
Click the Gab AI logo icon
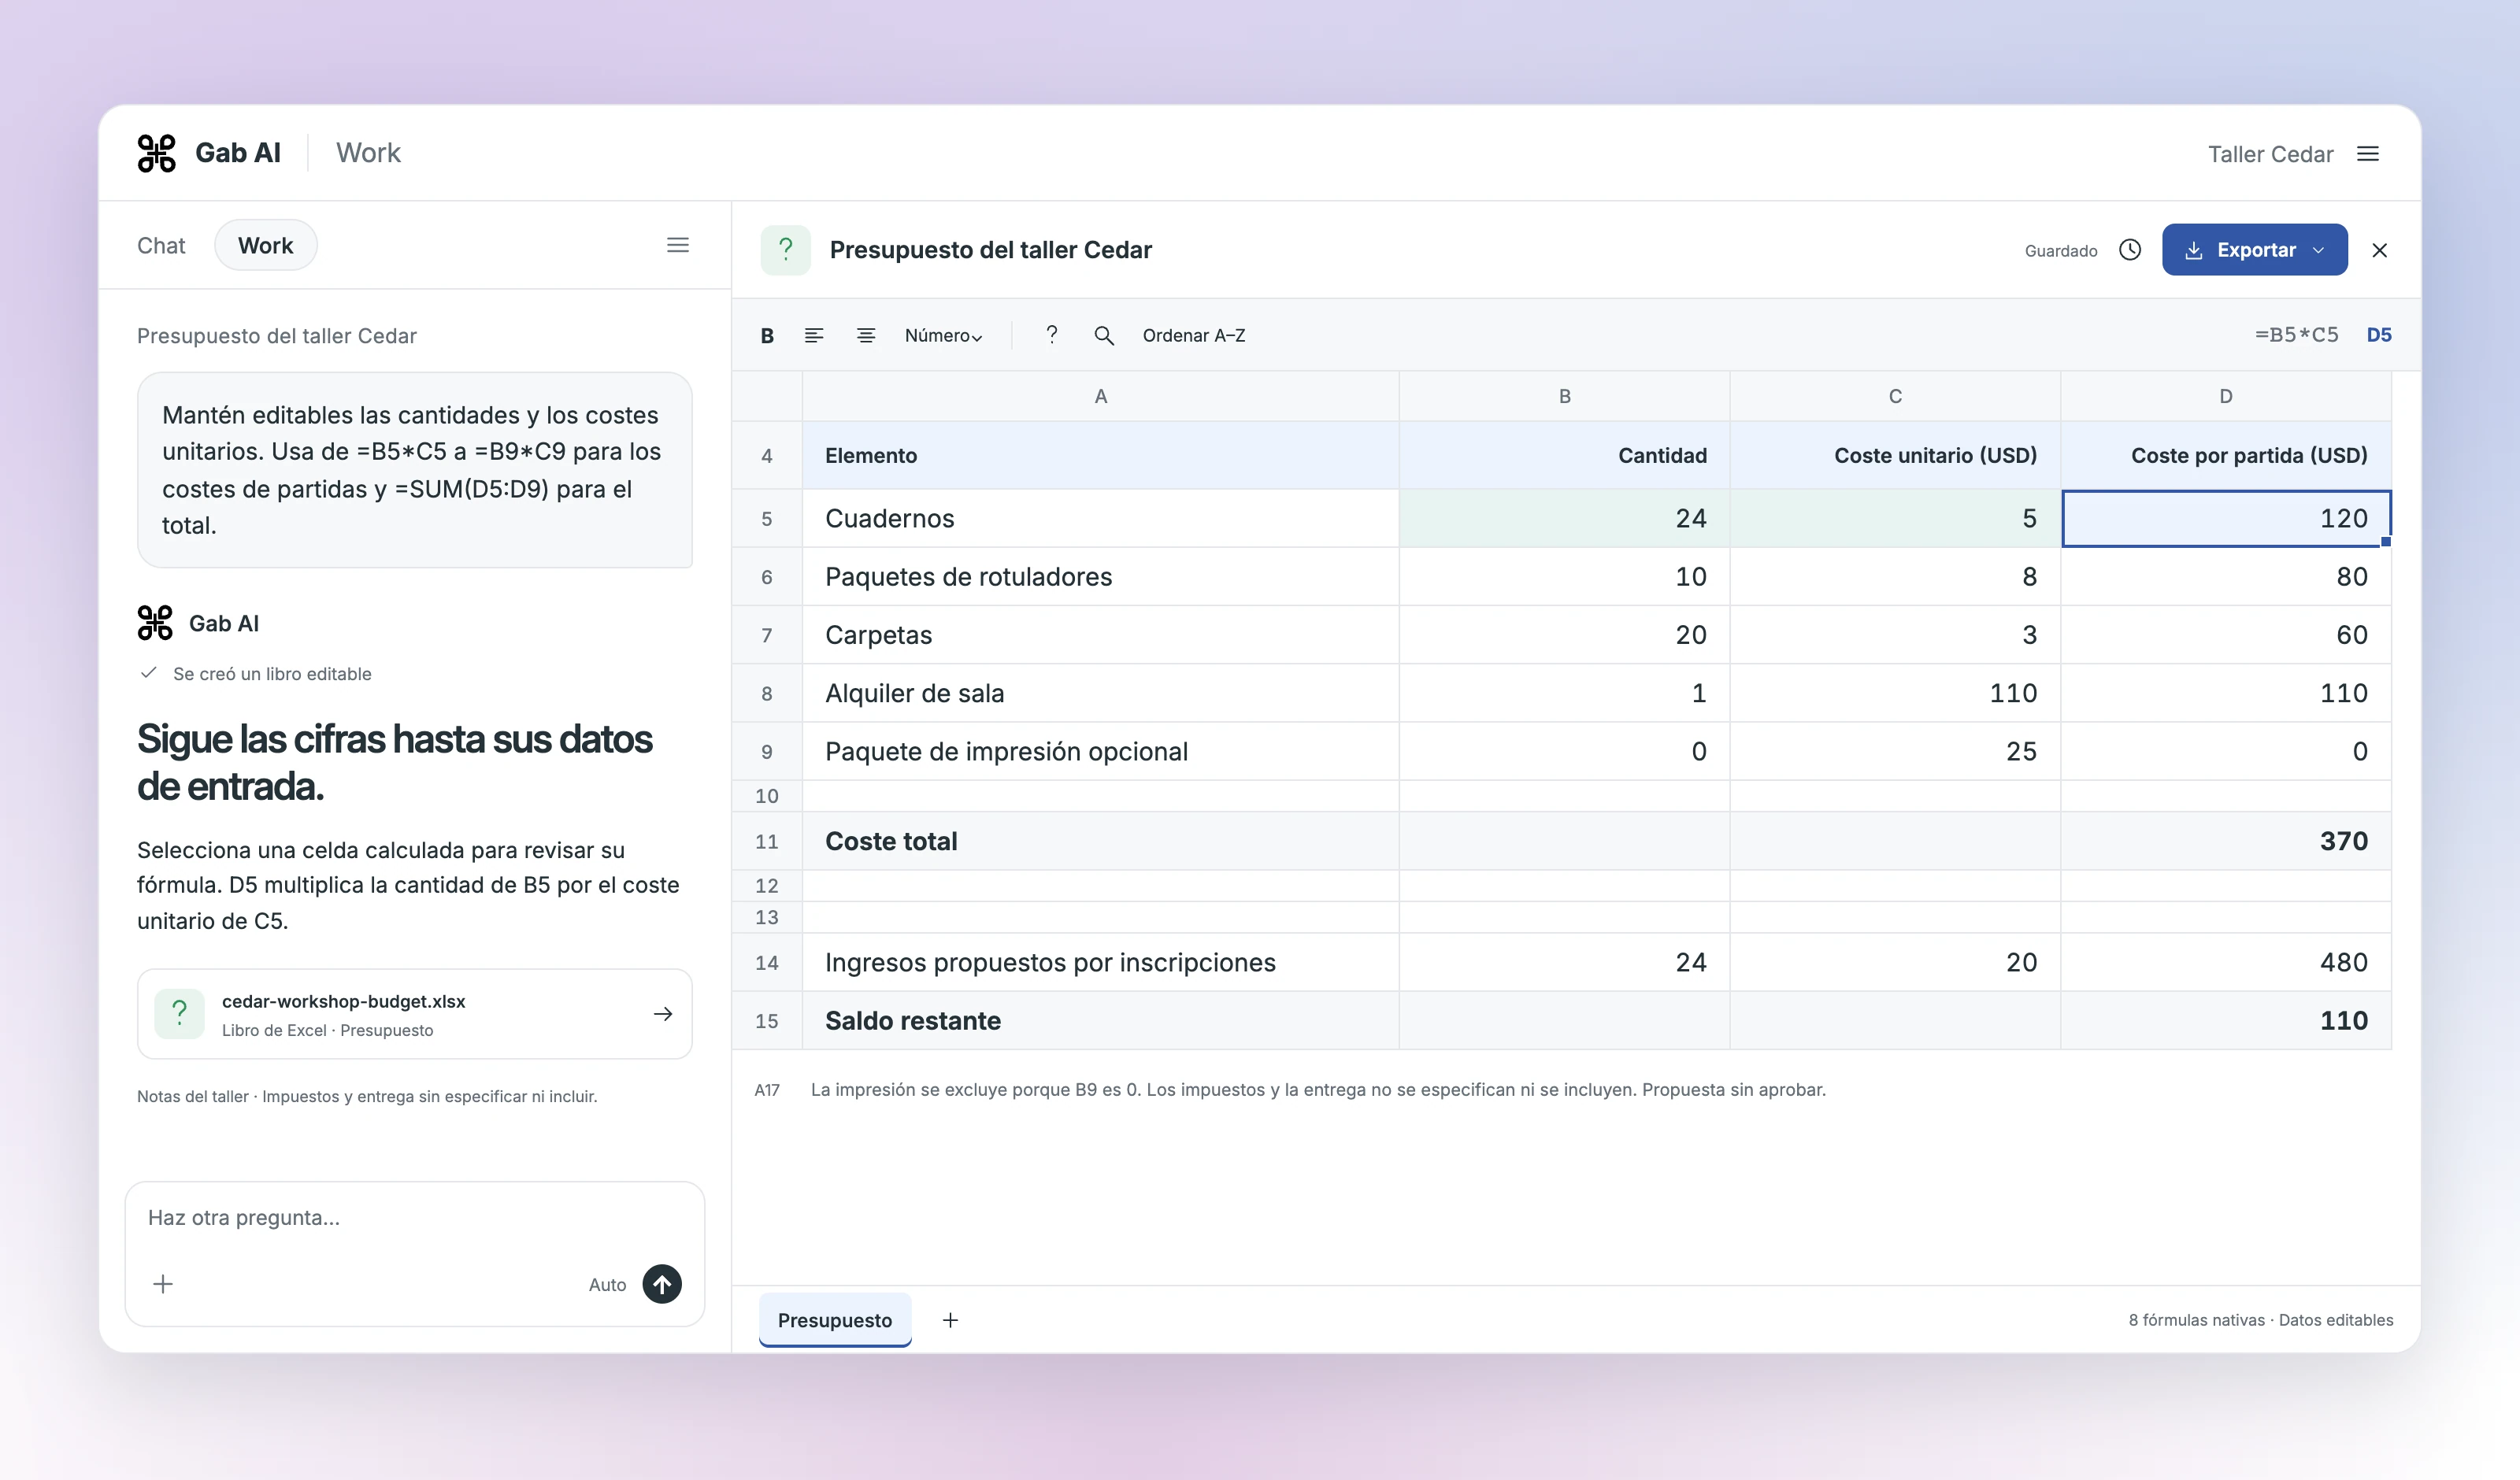tap(156, 153)
